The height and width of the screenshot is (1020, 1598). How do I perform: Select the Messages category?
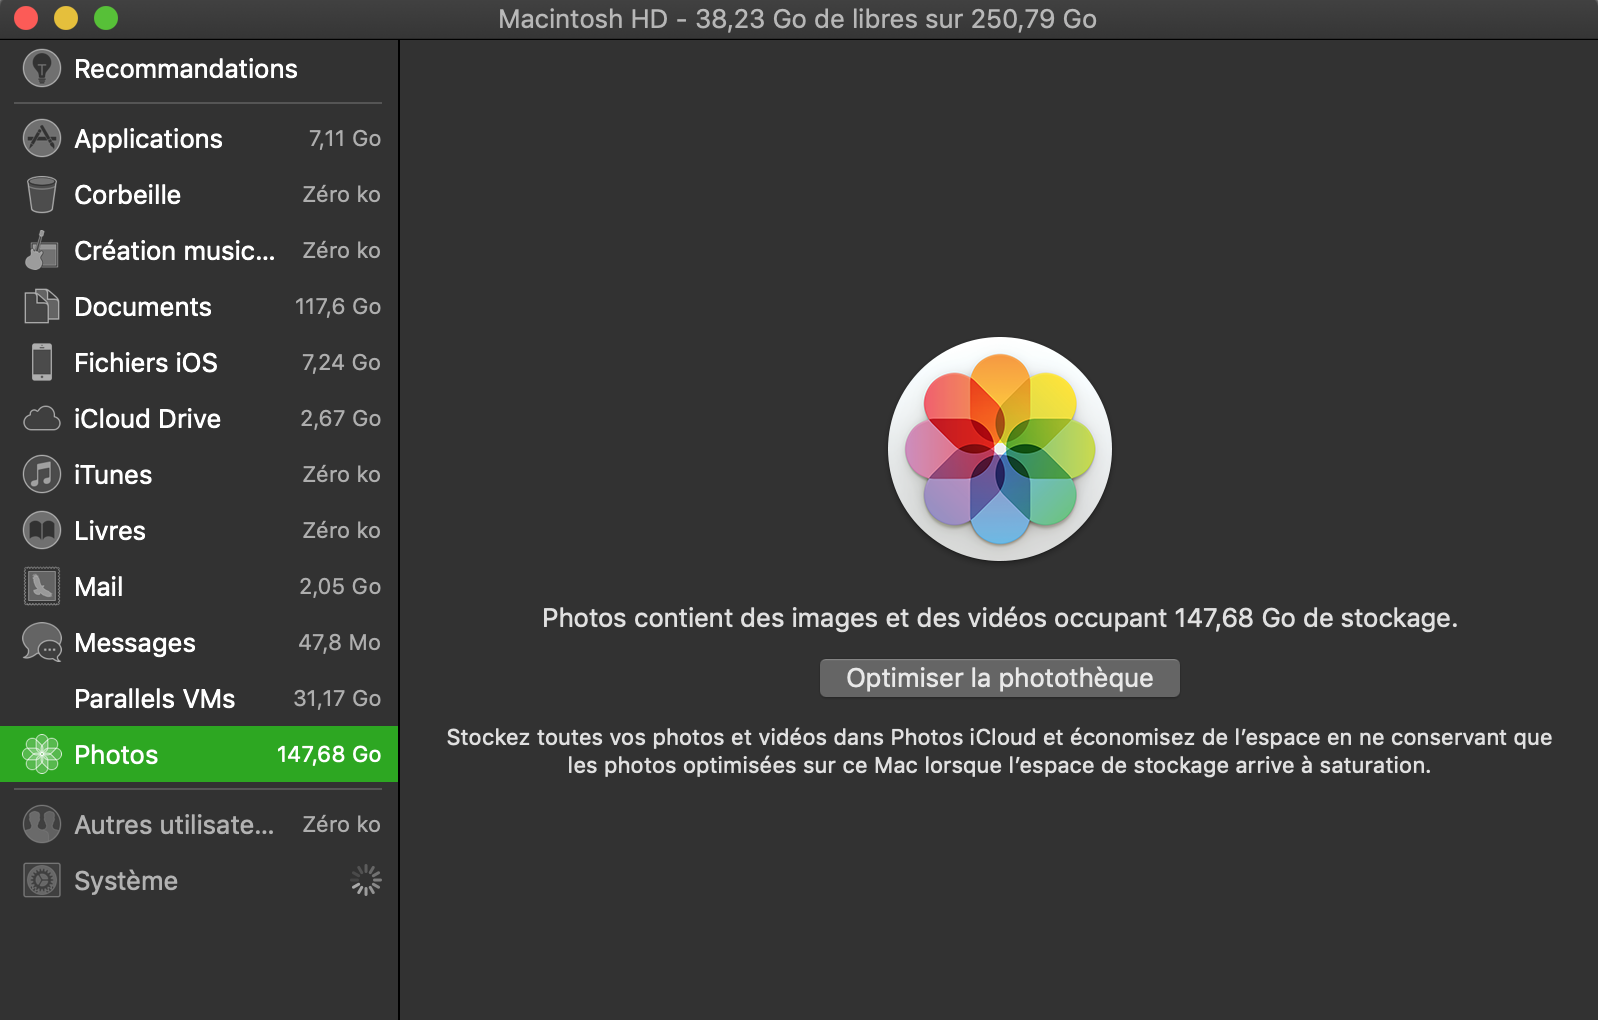[x=199, y=642]
